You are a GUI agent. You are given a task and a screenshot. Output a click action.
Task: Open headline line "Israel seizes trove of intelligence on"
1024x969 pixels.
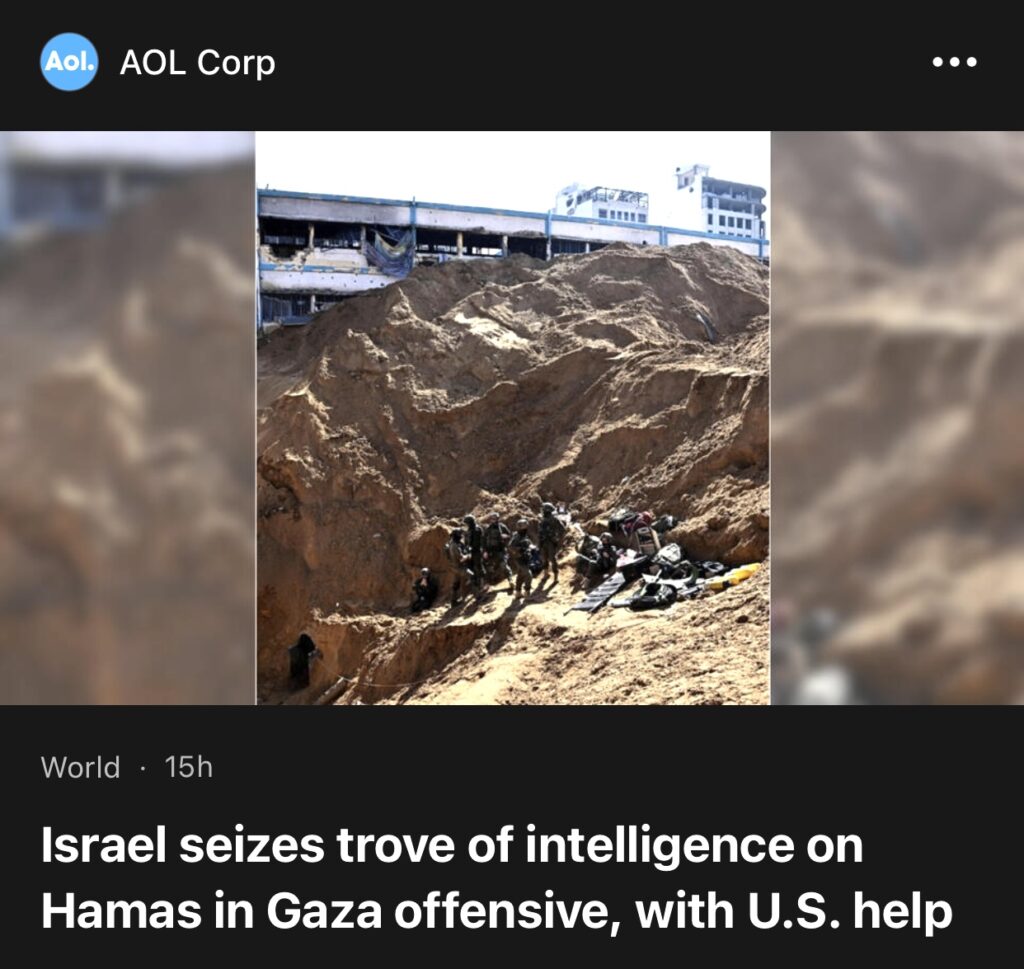[452, 845]
